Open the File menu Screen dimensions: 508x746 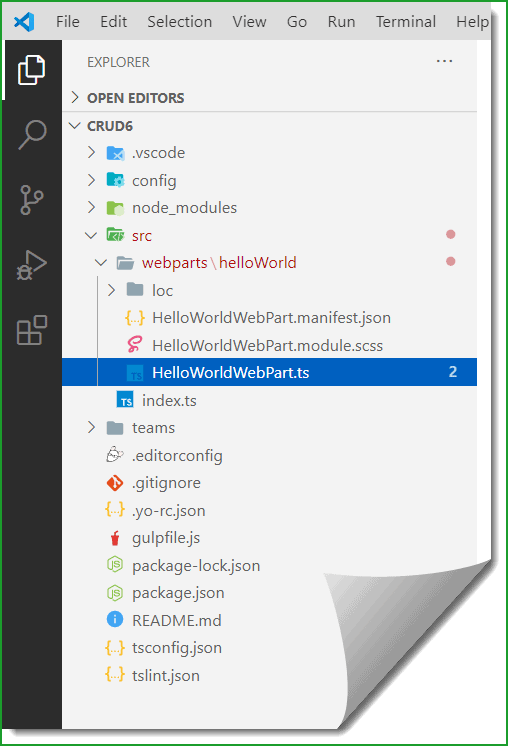(x=68, y=22)
